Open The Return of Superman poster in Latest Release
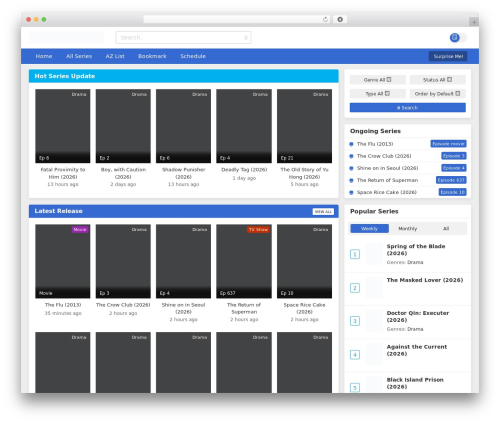 [244, 261]
